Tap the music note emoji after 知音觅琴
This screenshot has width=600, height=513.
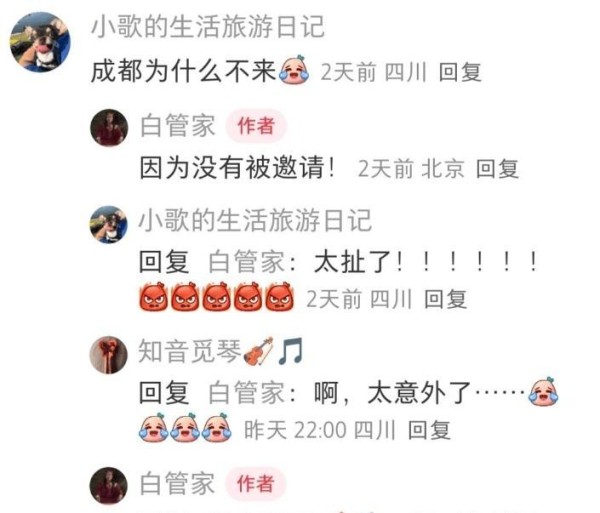point(290,351)
